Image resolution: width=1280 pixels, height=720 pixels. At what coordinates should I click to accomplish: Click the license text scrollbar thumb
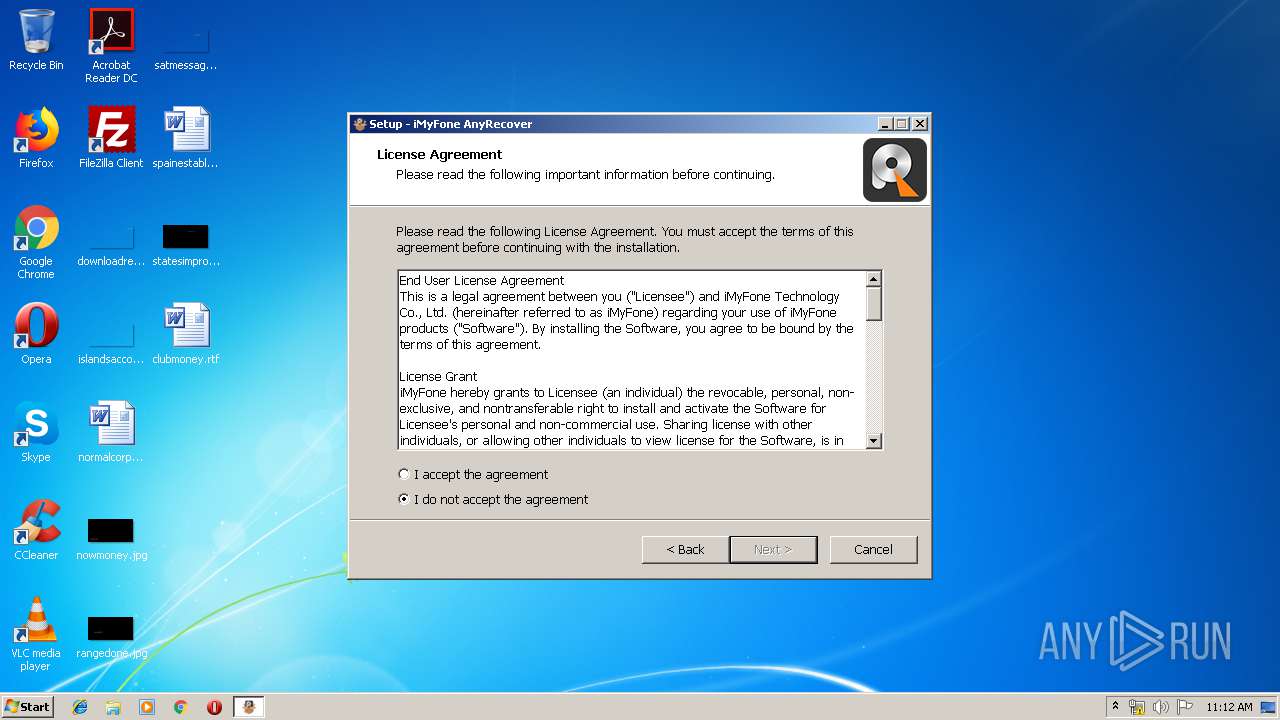pyautogui.click(x=873, y=304)
